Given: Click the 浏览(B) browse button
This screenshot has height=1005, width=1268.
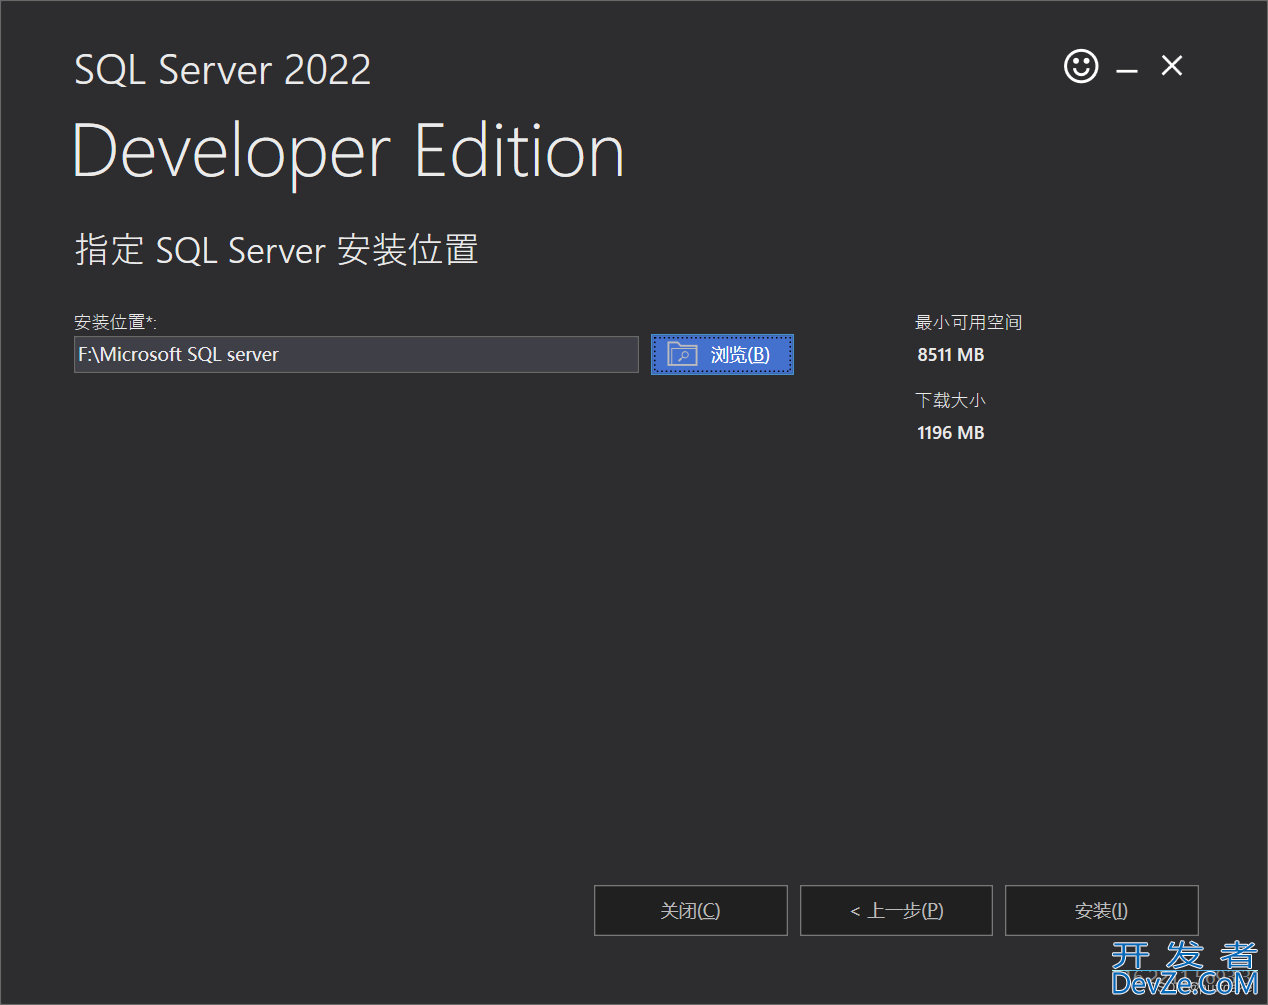Looking at the screenshot, I should pyautogui.click(x=722, y=354).
